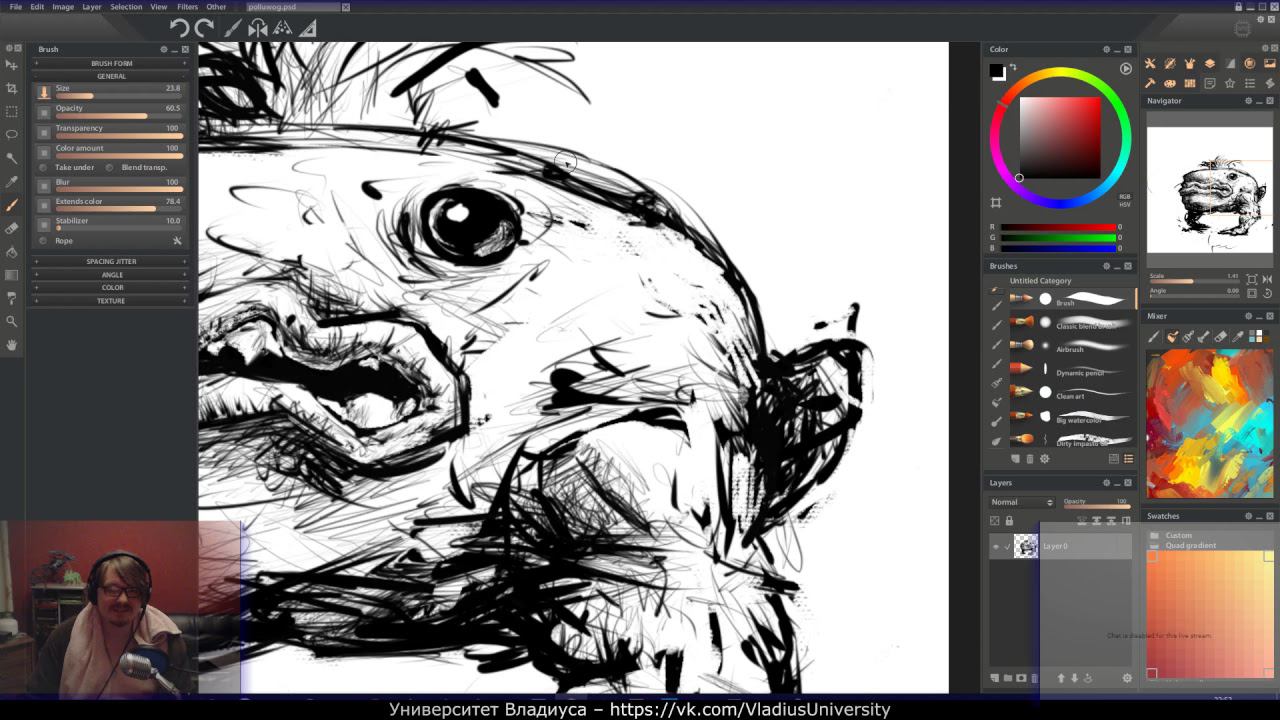Screen dimensions: 1280x720
Task: Select the Move tool in the left toolbar
Action: 12,65
